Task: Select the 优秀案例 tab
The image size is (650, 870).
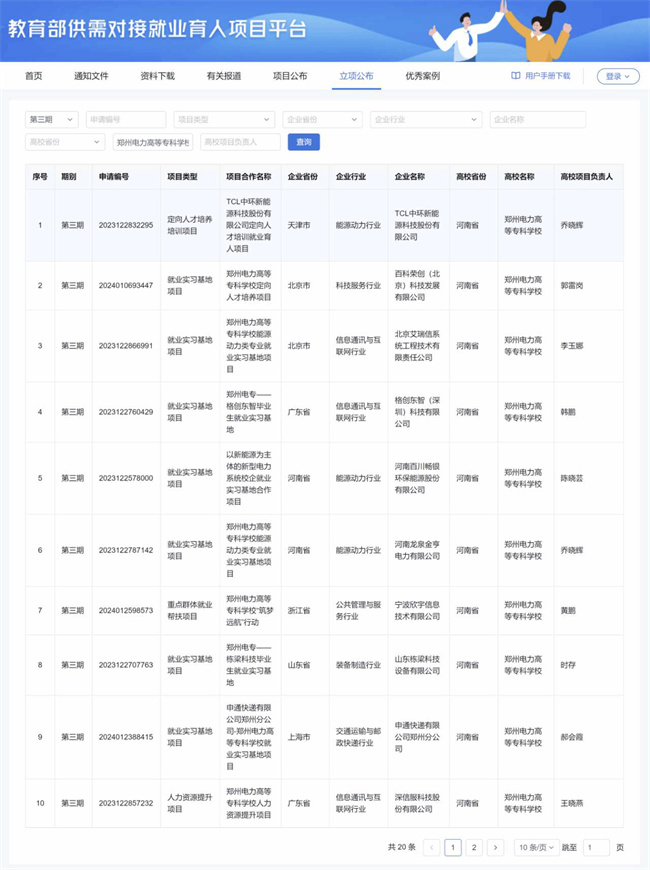Action: (x=422, y=76)
